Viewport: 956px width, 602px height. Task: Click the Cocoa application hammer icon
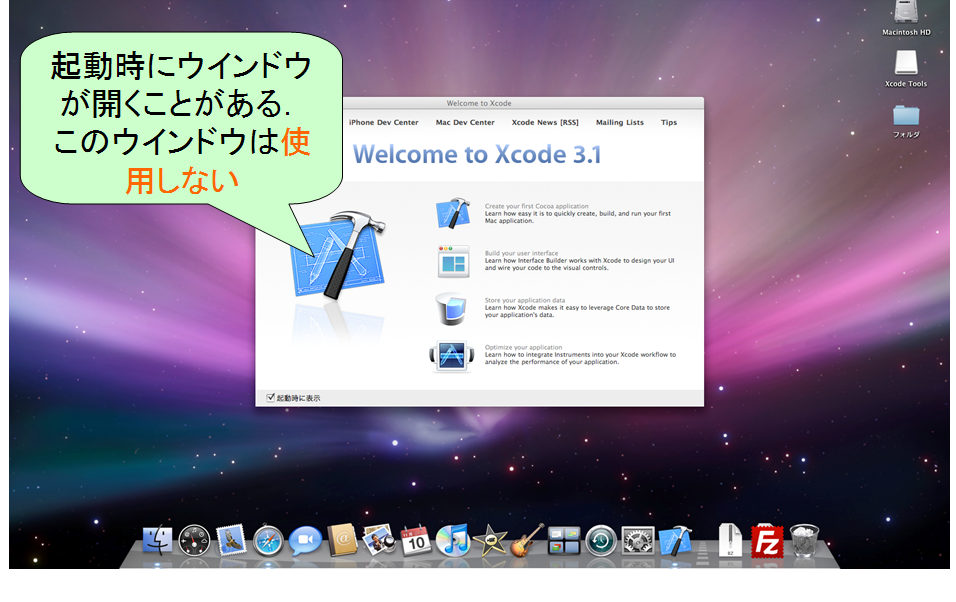(x=452, y=213)
